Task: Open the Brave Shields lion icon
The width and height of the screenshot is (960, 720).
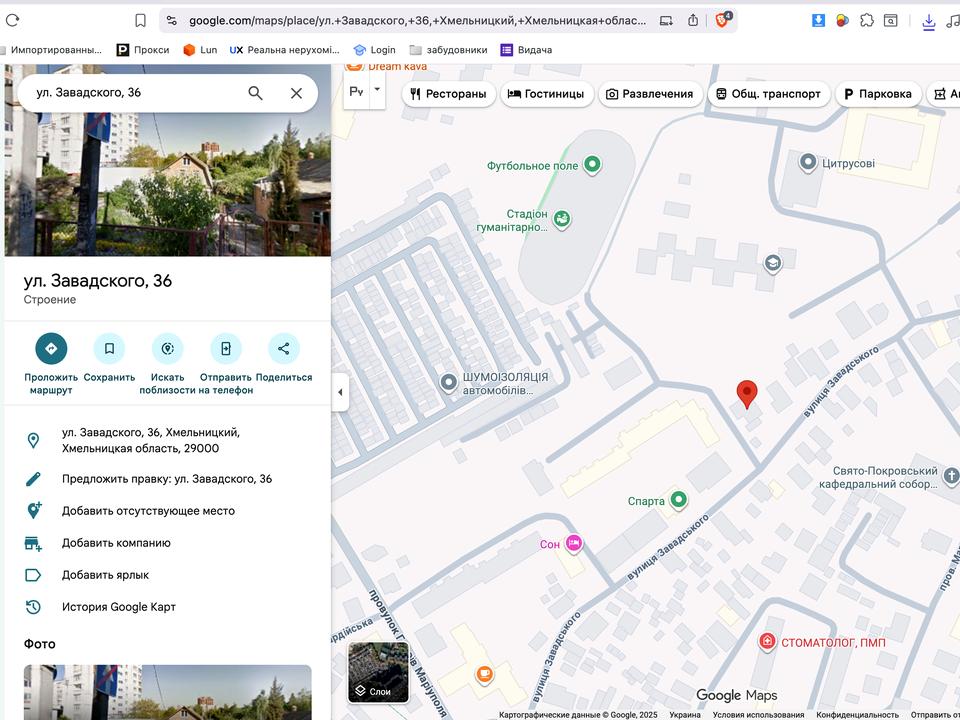Action: pyautogui.click(x=722, y=20)
